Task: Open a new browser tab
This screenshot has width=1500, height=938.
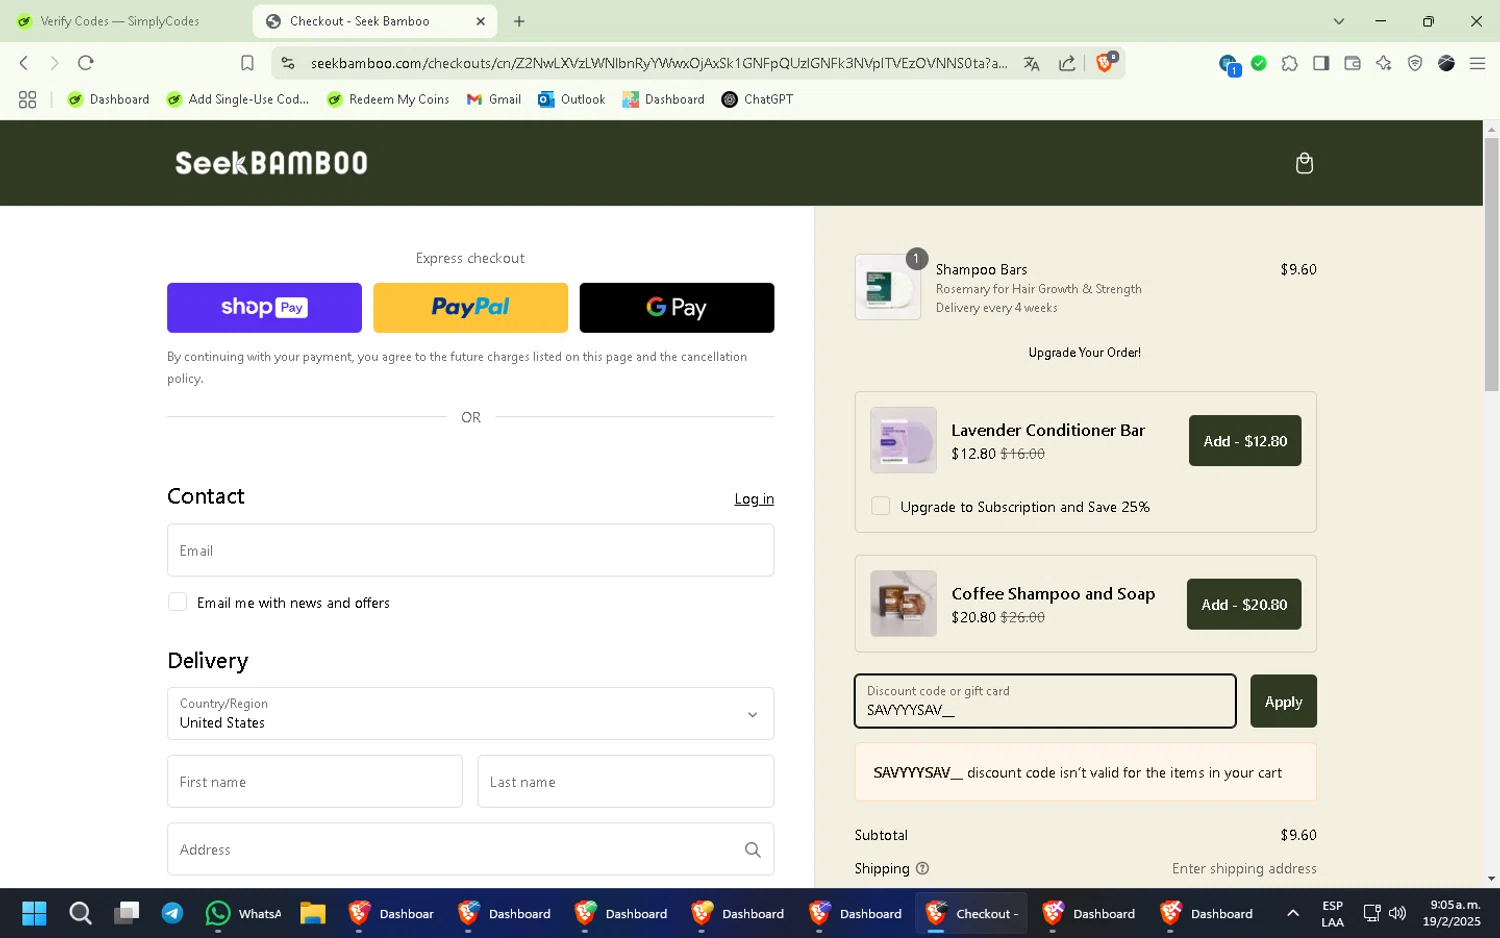Action: point(519,21)
